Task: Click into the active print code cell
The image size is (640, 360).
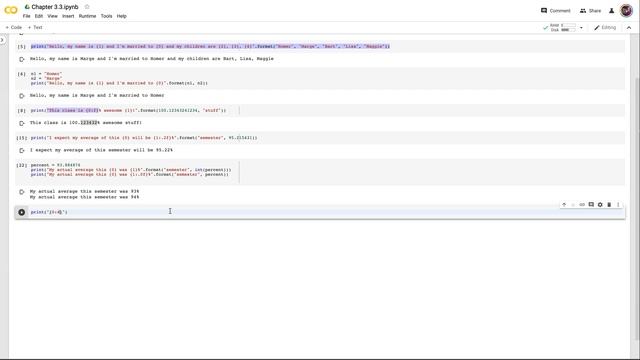Action: [x=327, y=212]
